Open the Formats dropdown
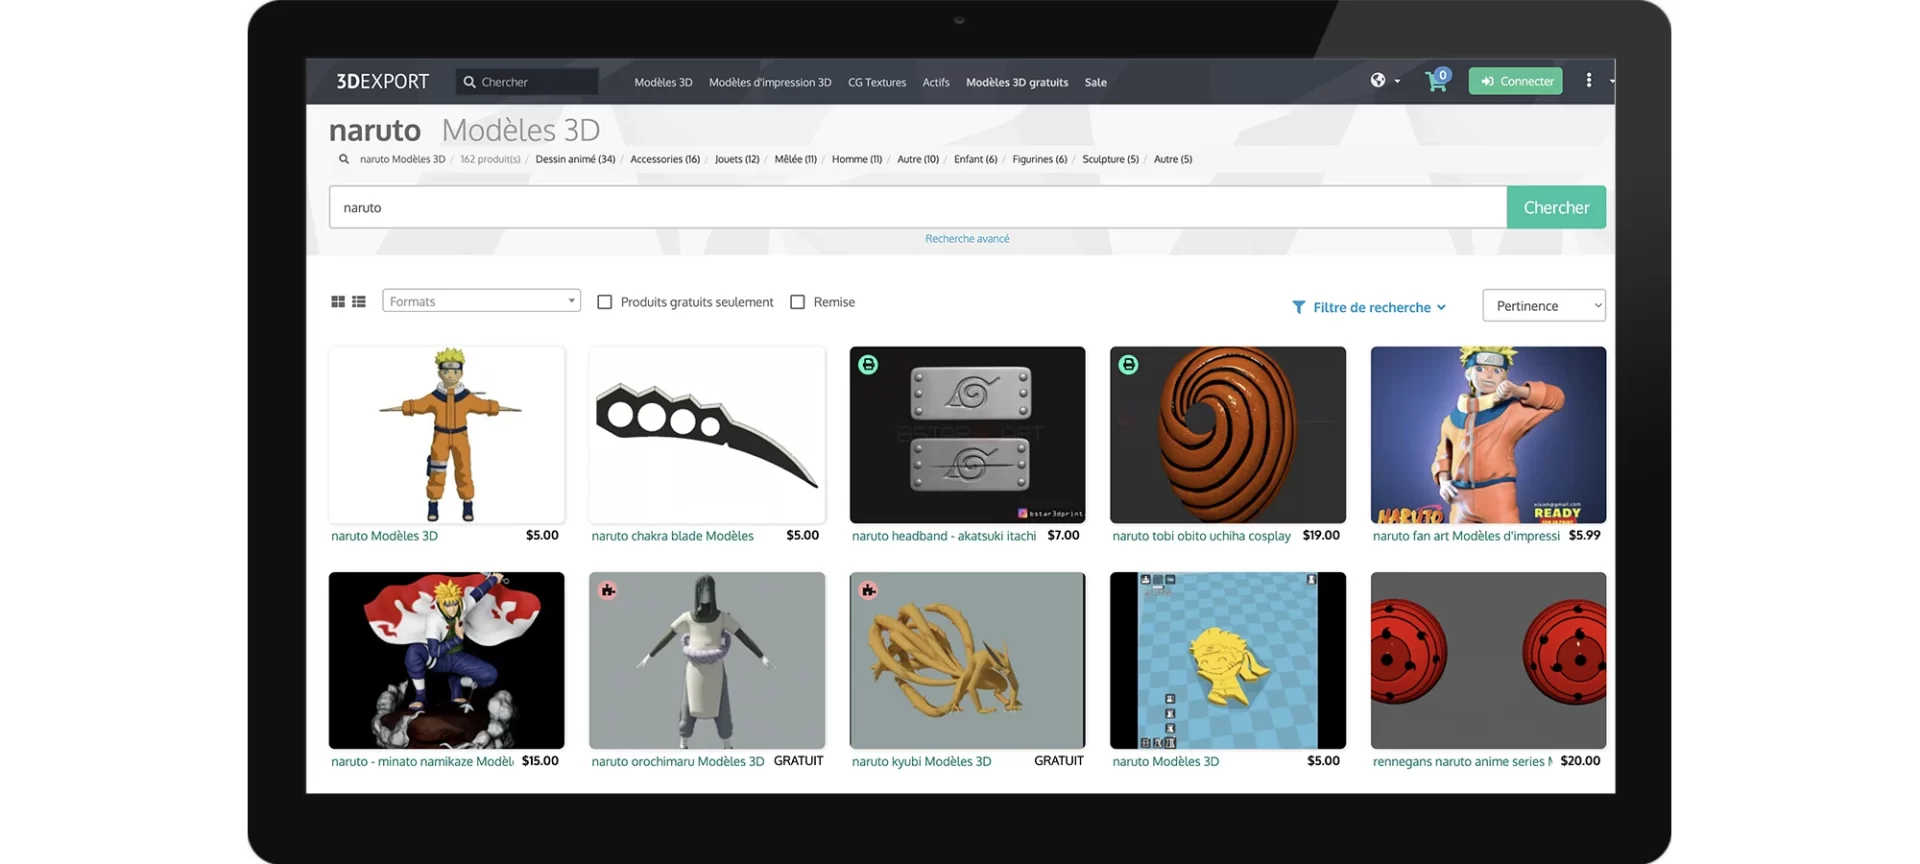 pyautogui.click(x=481, y=301)
